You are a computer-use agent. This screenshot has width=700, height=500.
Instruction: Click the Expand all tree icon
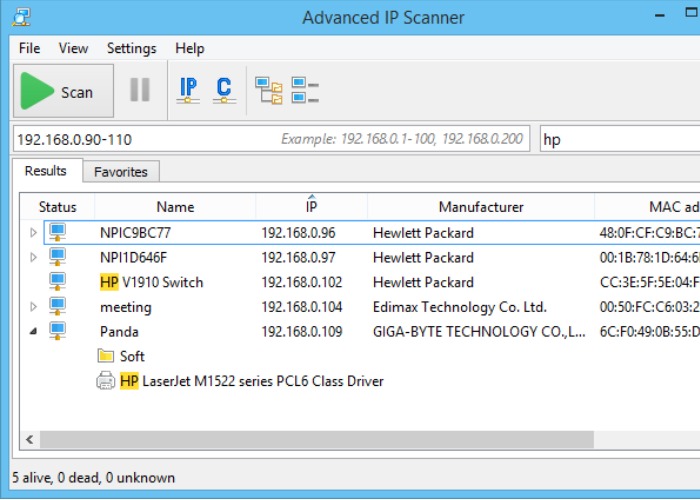tap(269, 91)
